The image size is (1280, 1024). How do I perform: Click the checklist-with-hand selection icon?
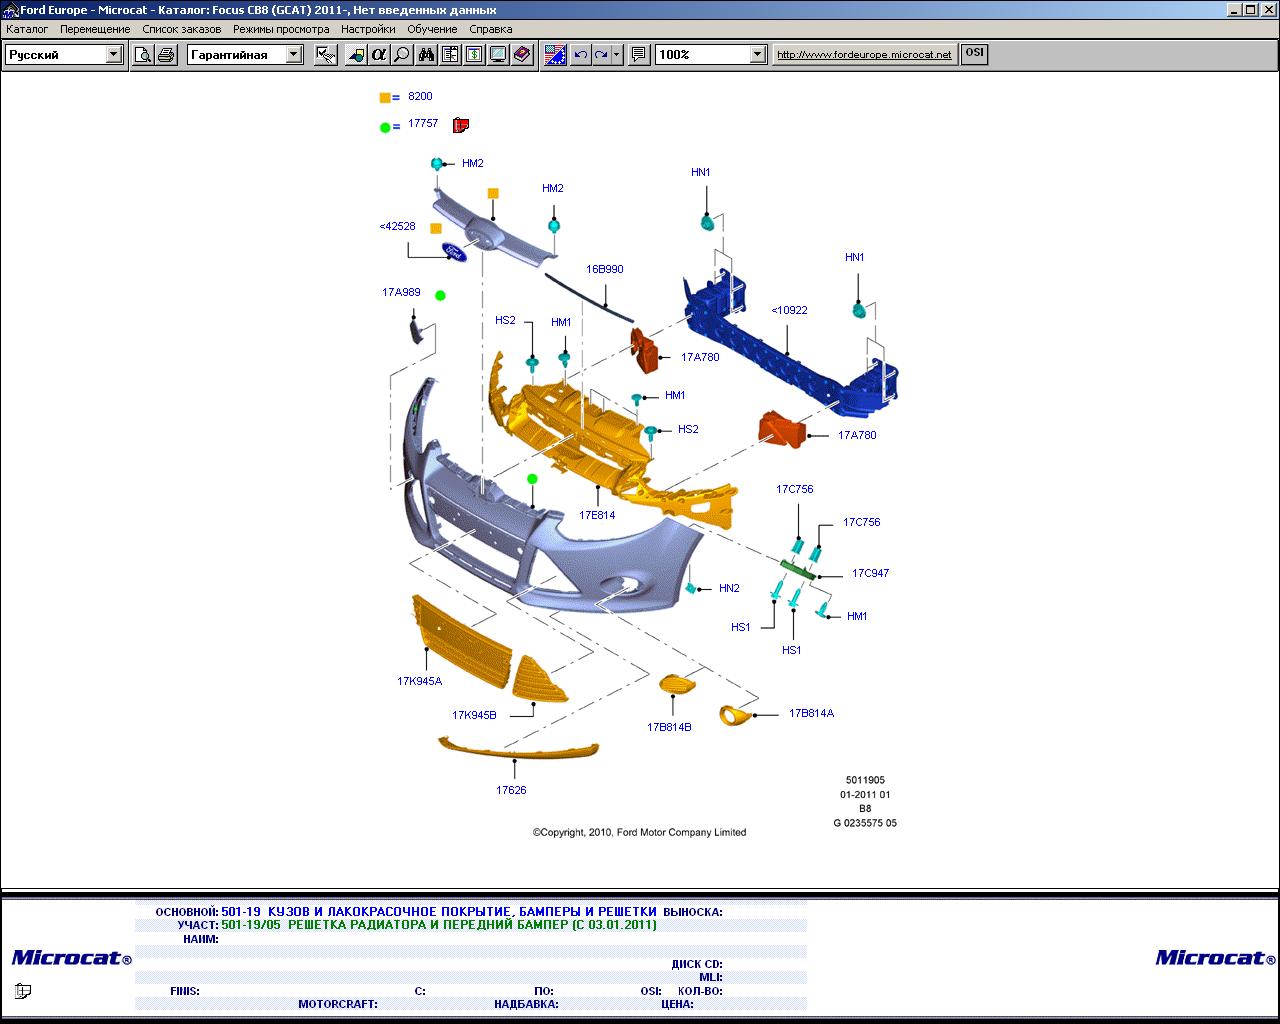tap(325, 55)
